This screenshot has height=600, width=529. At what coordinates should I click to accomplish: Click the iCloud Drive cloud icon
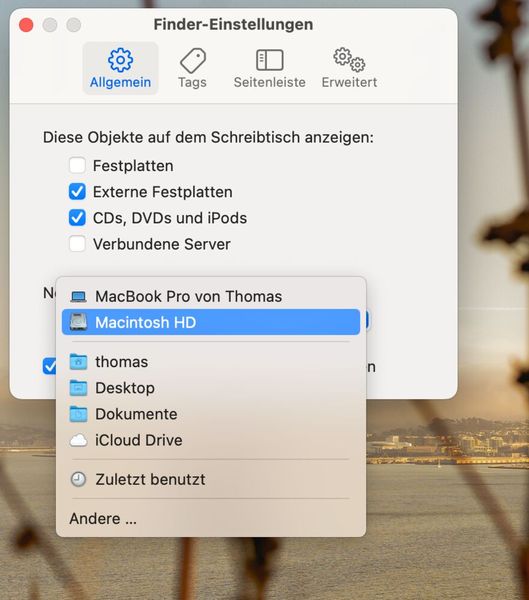(78, 440)
